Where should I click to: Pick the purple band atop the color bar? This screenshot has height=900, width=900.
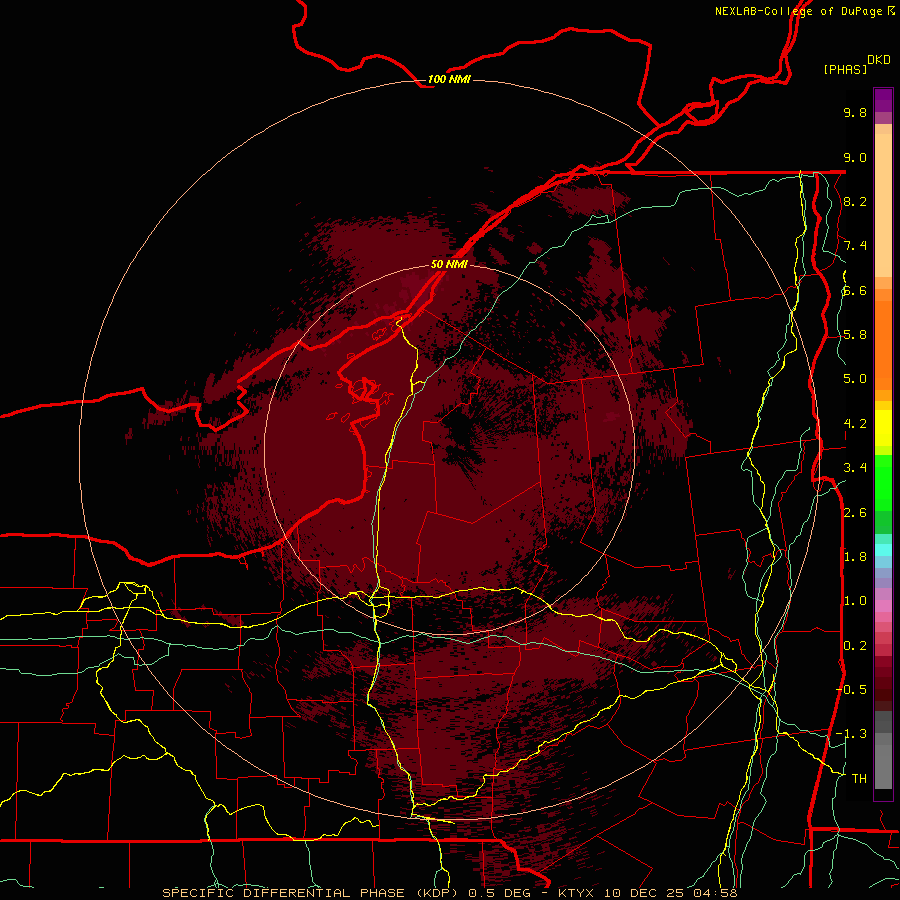coord(883,100)
